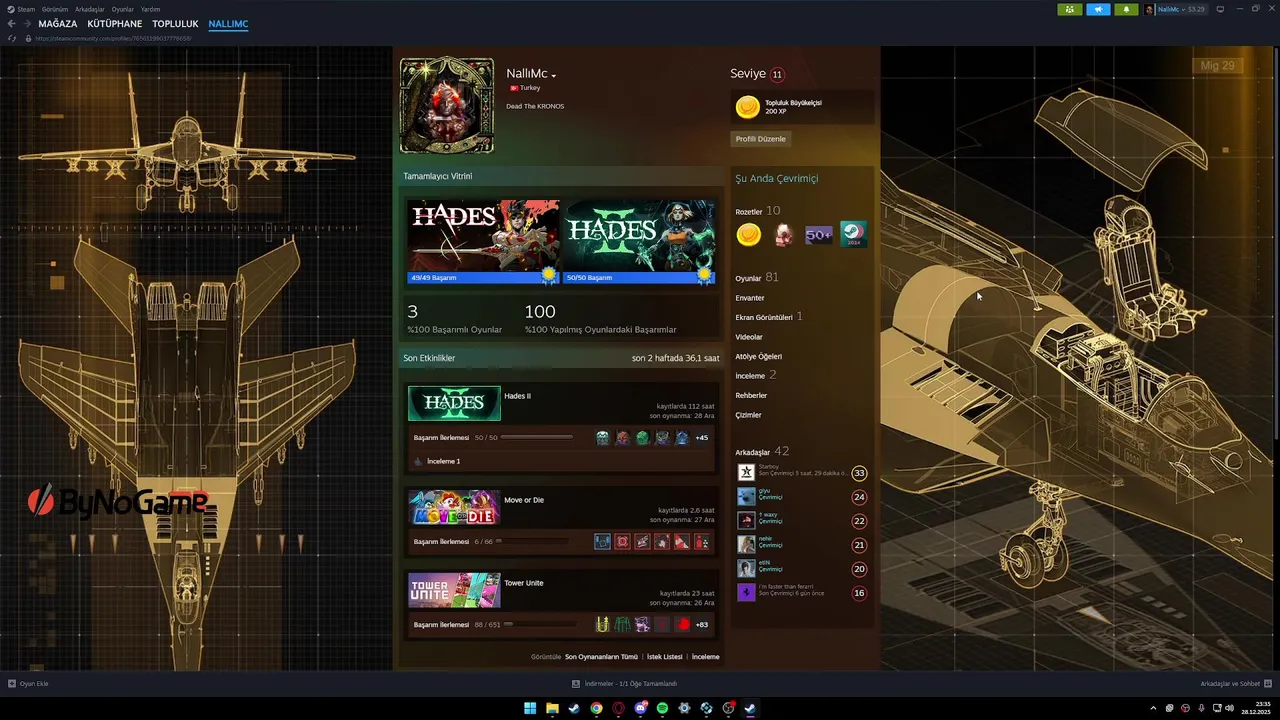This screenshot has width=1280, height=720.
Task: Show +45 more Hades II achievements
Action: tap(702, 438)
